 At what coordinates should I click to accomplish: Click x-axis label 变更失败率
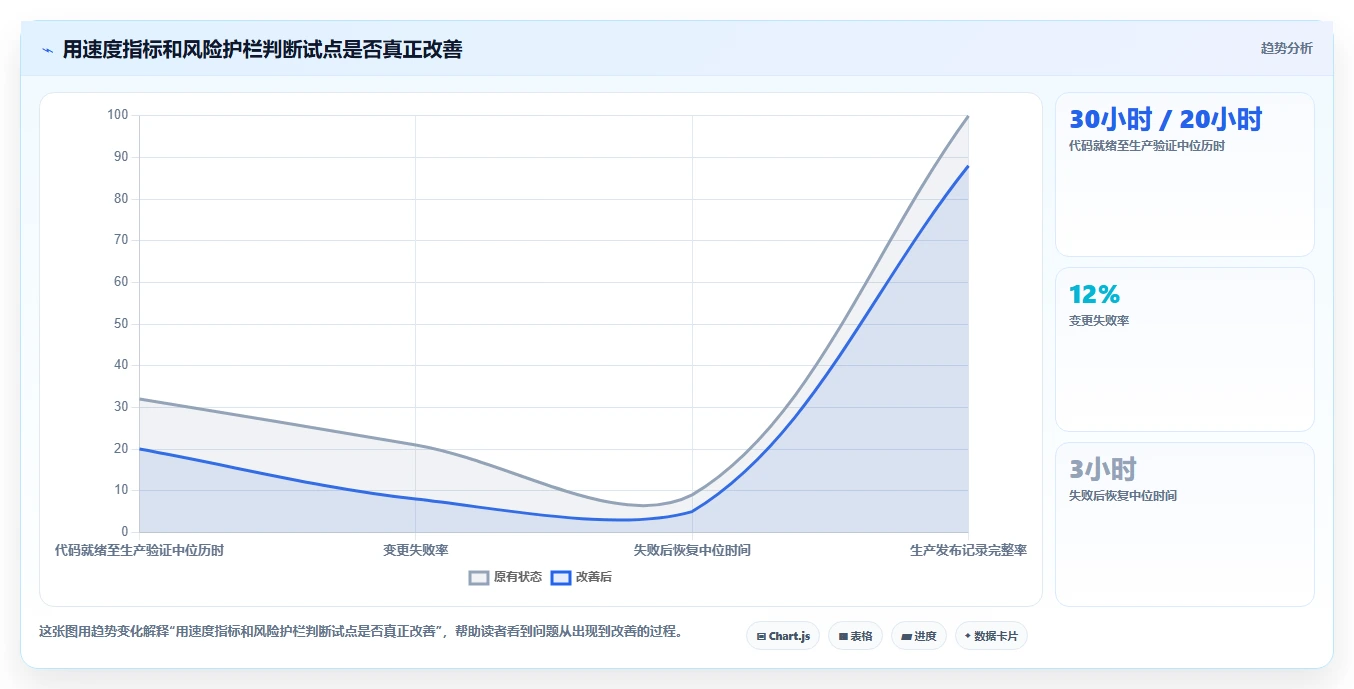coord(416,550)
